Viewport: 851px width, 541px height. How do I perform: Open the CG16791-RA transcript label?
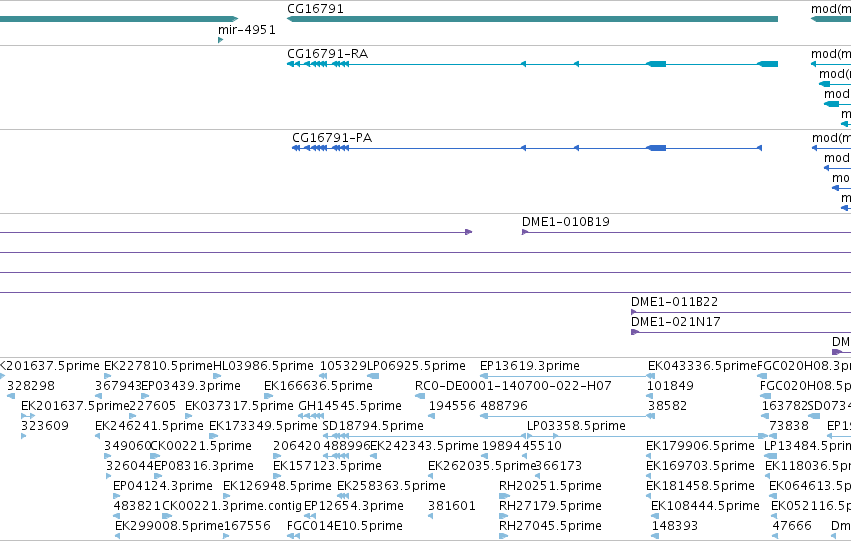[x=327, y=54]
